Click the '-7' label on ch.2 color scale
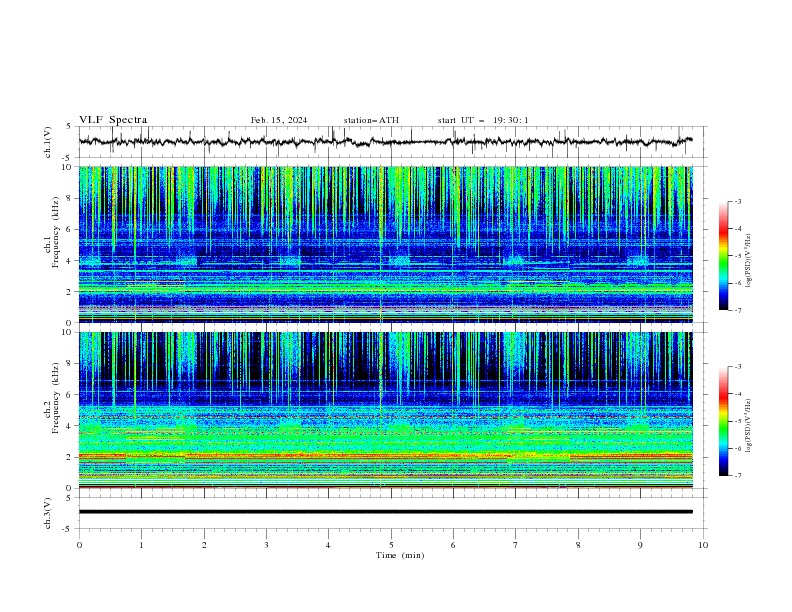Image resolution: width=792 pixels, height=612 pixels. click(737, 476)
